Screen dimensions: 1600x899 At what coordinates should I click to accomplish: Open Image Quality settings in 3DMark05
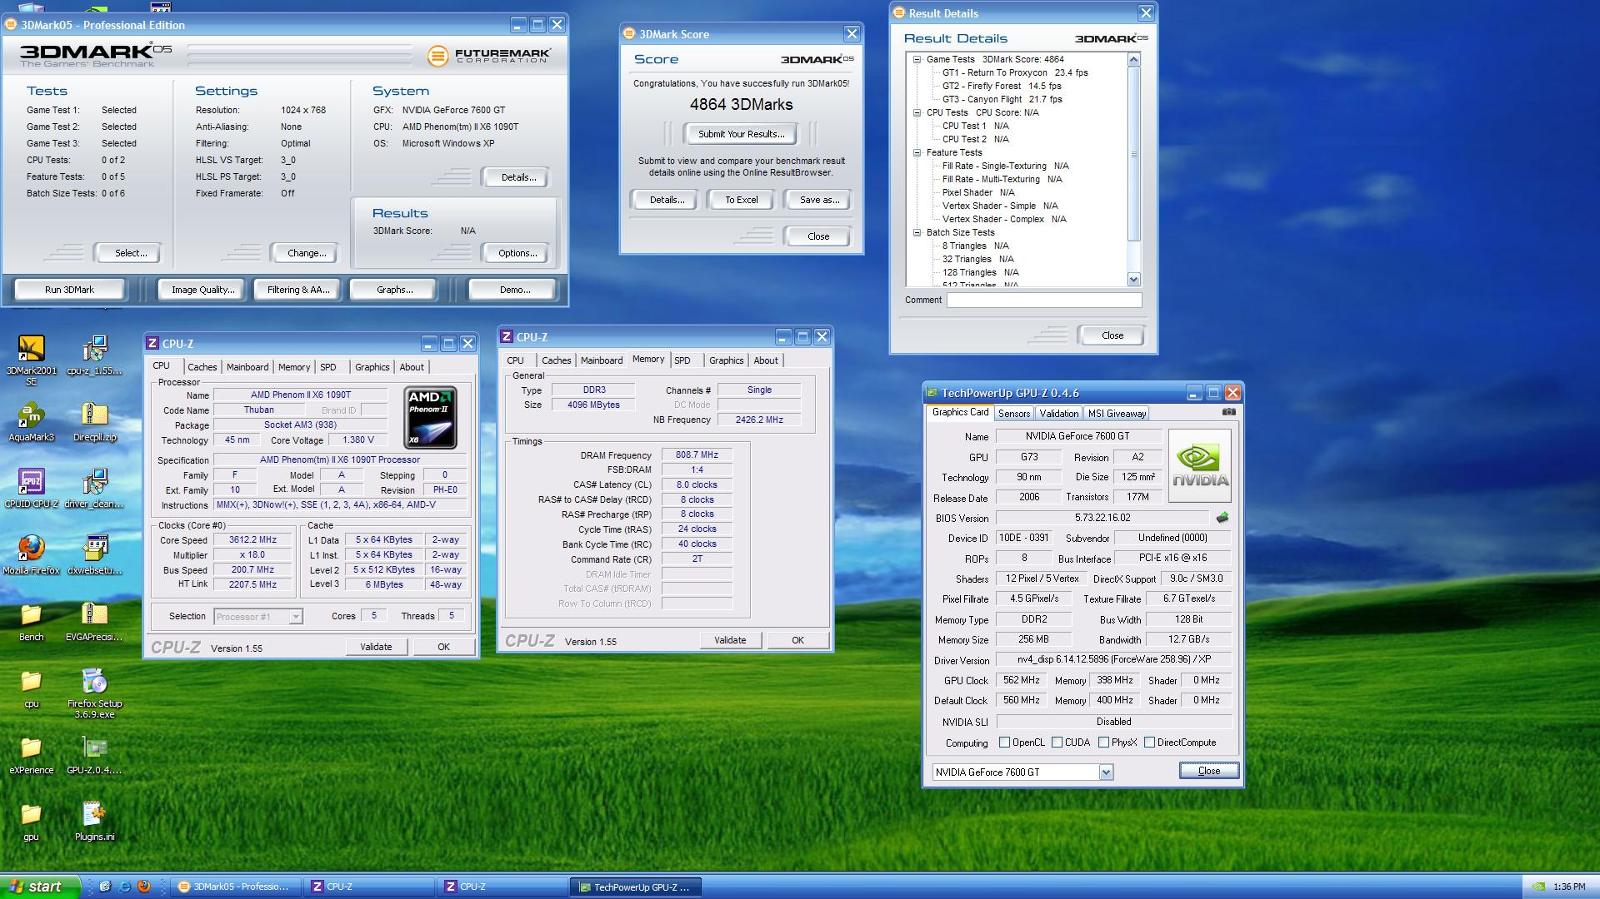(203, 289)
